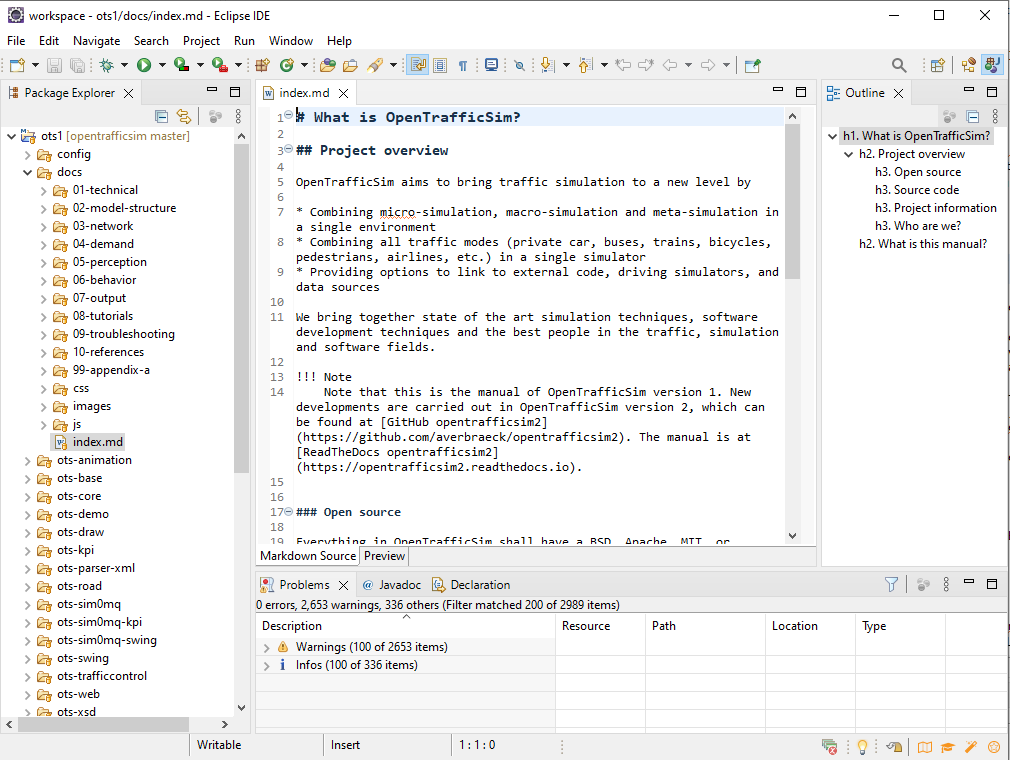Image resolution: width=1010 pixels, height=760 pixels.
Task: Toggle fold marker on line 1
Action: (289, 115)
